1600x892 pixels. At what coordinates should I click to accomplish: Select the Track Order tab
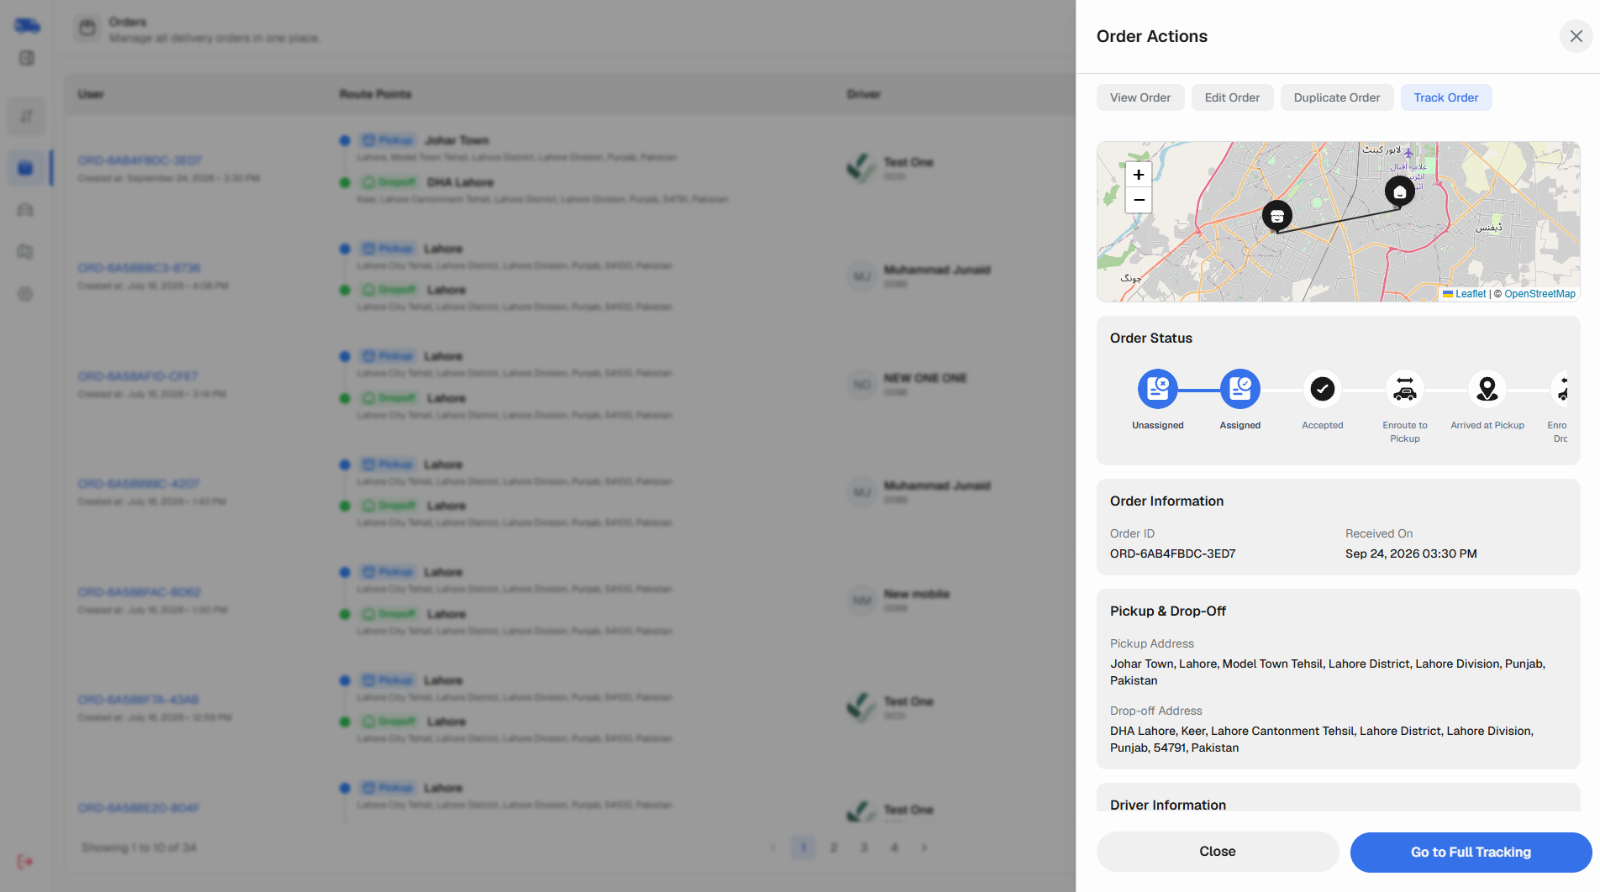pos(1446,97)
